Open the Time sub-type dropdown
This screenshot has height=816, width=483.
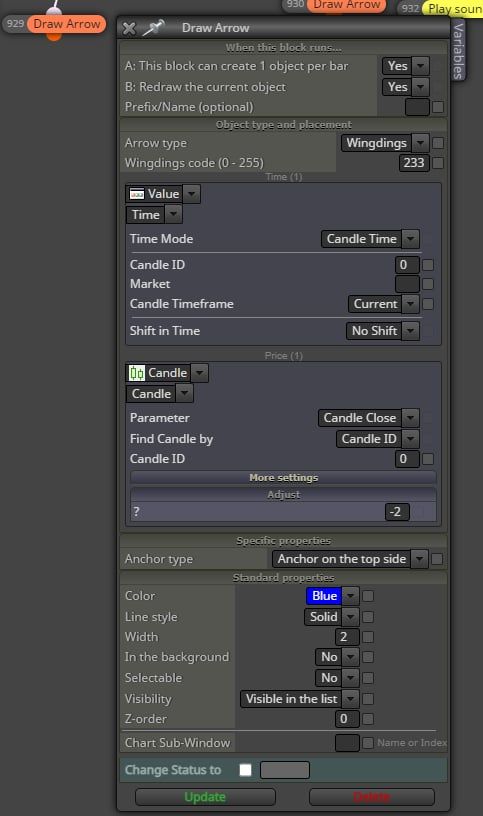click(154, 214)
